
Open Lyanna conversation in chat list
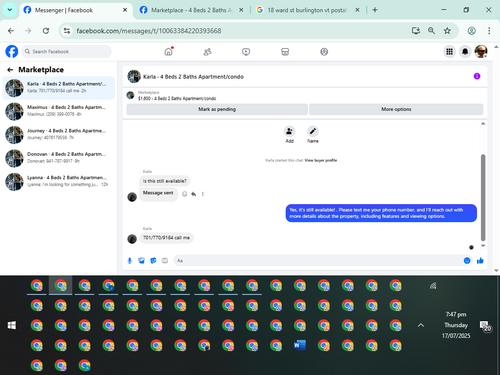59,182
